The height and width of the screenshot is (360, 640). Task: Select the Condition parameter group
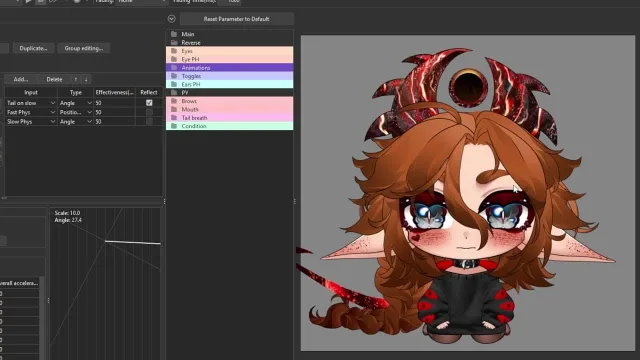click(229, 126)
